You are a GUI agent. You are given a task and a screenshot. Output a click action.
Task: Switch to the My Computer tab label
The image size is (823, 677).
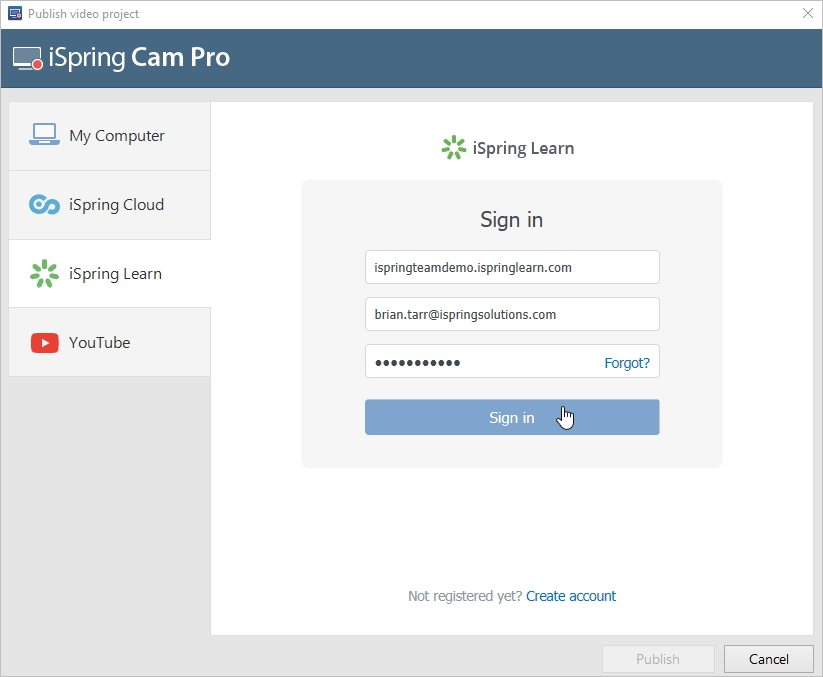pos(117,136)
